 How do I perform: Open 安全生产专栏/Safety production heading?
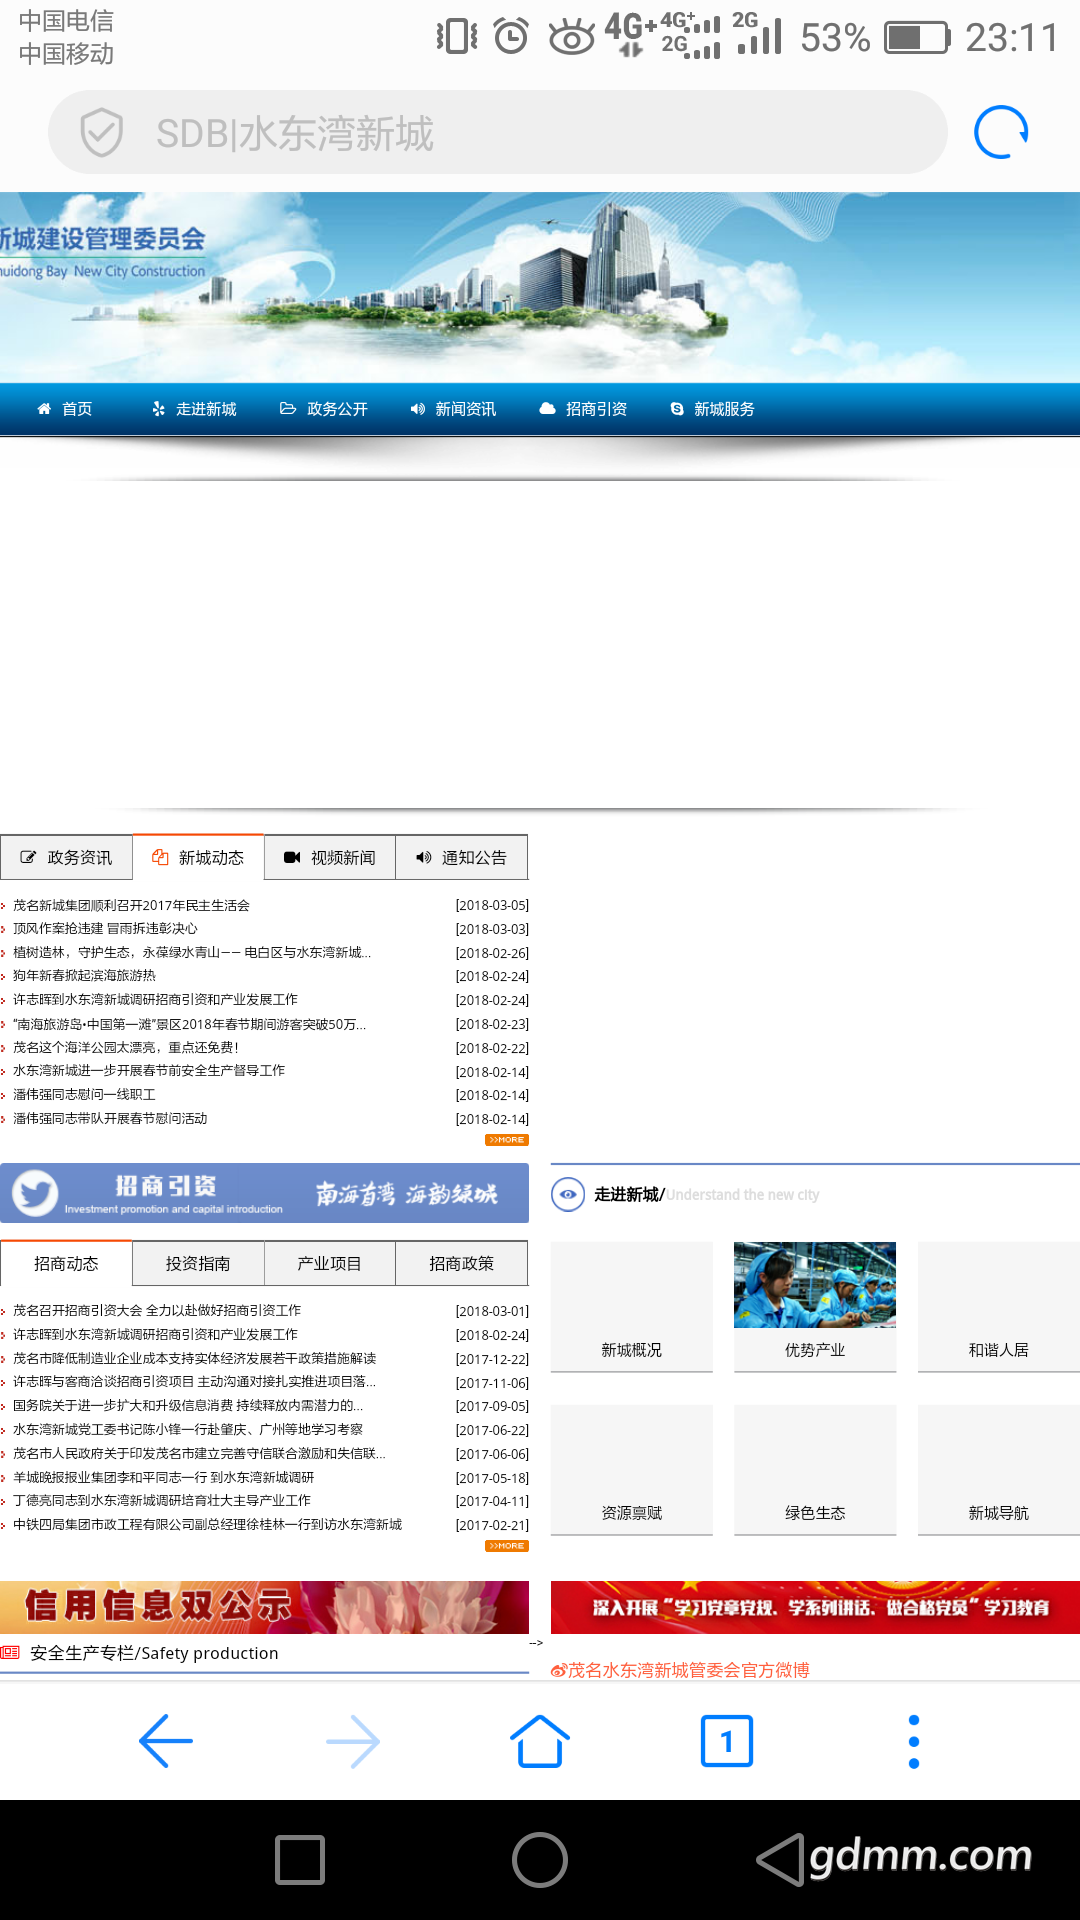click(x=154, y=1653)
